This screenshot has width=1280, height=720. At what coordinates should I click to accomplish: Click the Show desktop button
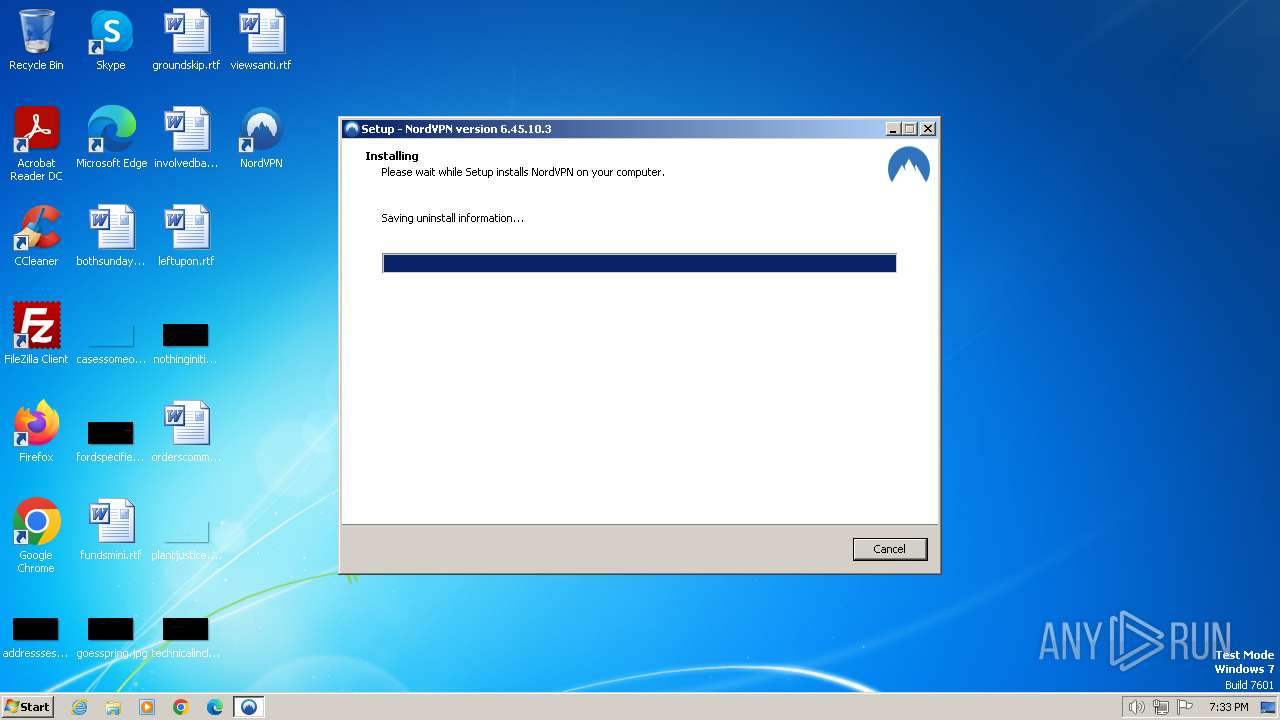click(x=1269, y=707)
